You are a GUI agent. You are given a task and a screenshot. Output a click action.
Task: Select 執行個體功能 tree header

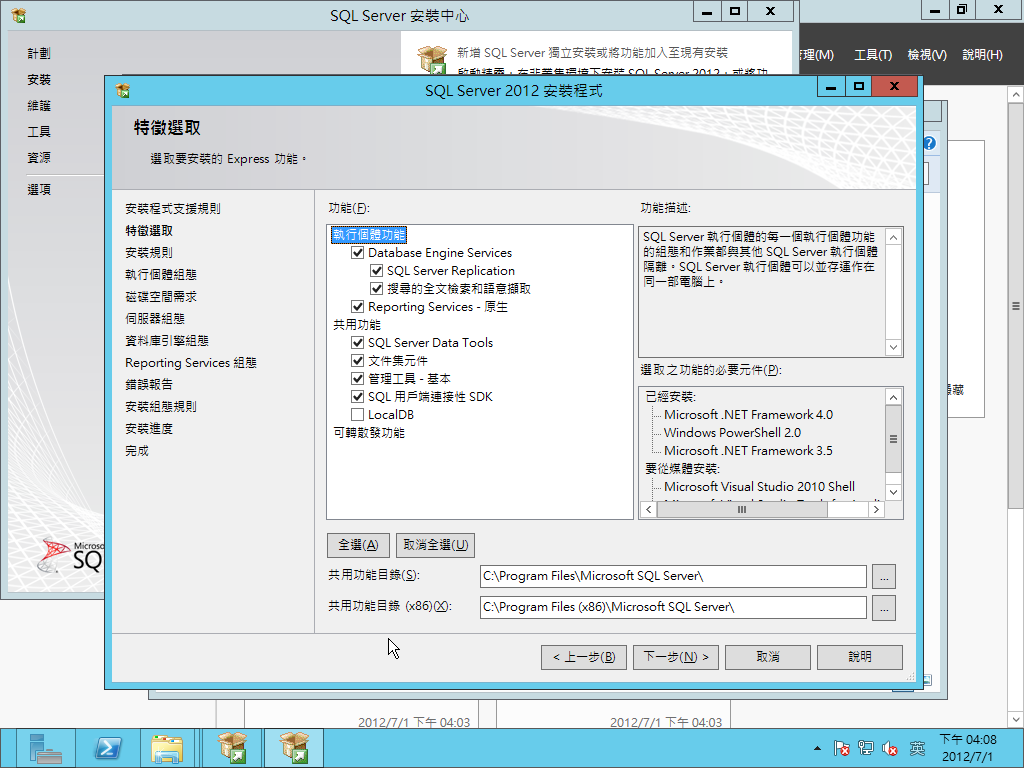point(369,234)
